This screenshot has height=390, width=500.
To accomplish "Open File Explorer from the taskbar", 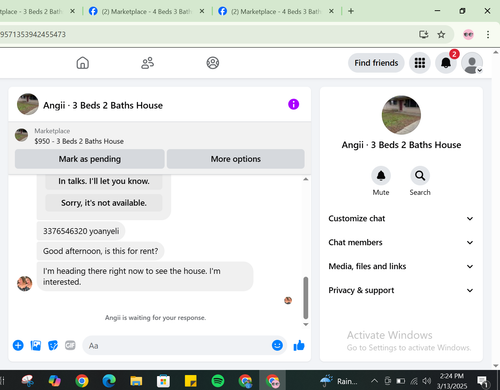I will [x=136, y=380].
